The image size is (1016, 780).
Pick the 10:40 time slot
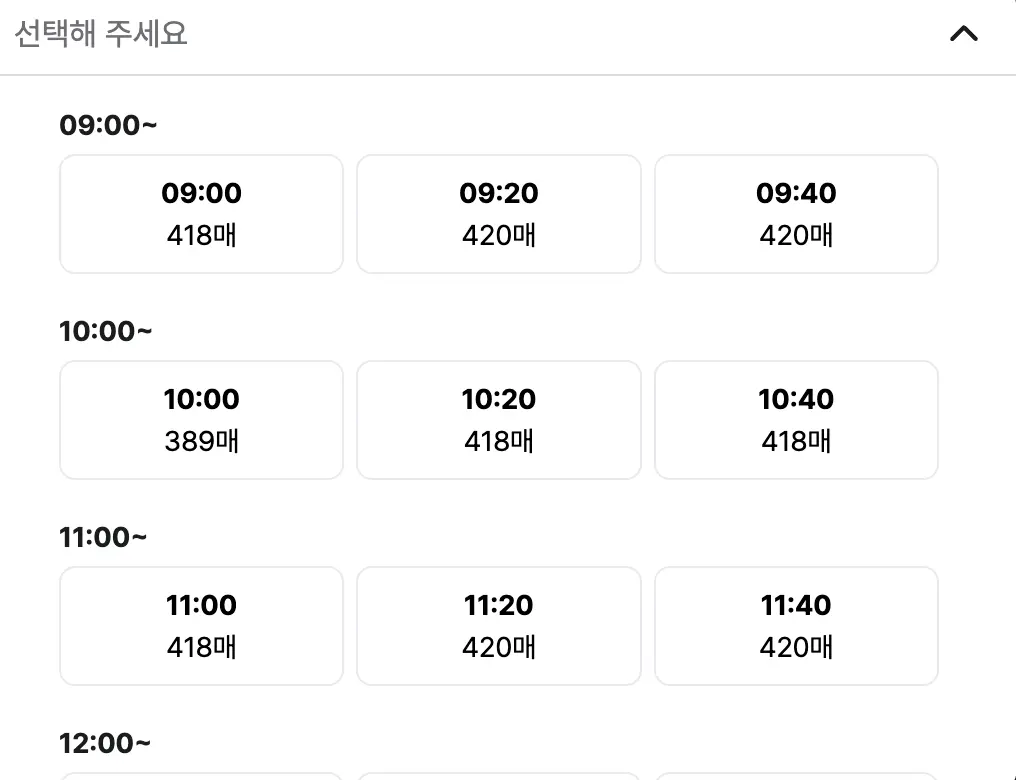tap(796, 420)
